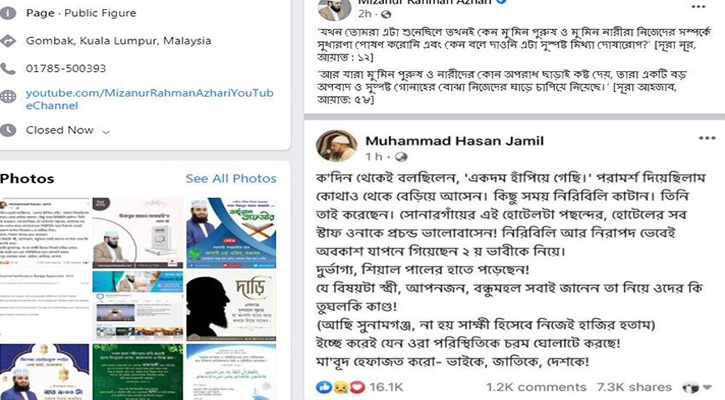
Task: Open the Muhammad Hasan Jamil profile name
Action: click(x=455, y=141)
